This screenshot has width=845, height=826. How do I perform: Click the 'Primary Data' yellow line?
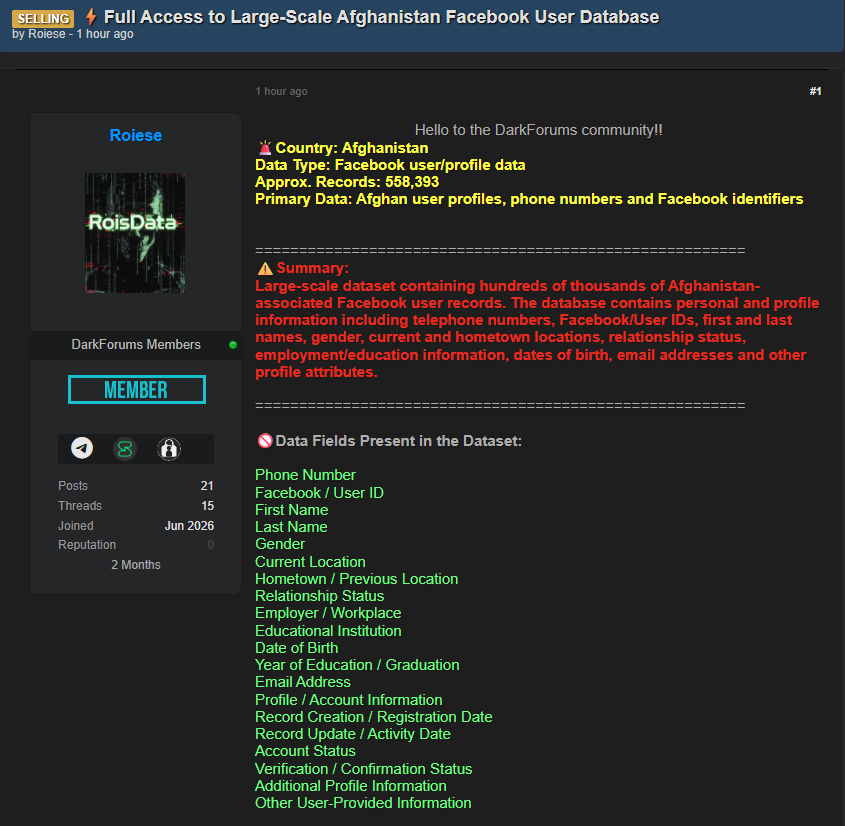tap(529, 199)
